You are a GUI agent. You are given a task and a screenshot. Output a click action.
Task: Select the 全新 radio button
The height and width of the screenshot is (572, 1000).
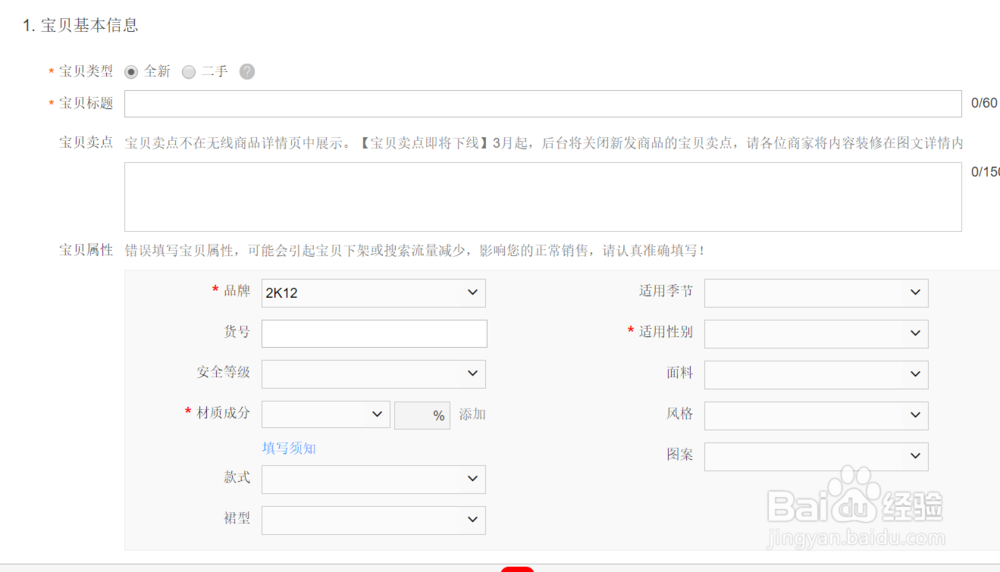coord(131,72)
